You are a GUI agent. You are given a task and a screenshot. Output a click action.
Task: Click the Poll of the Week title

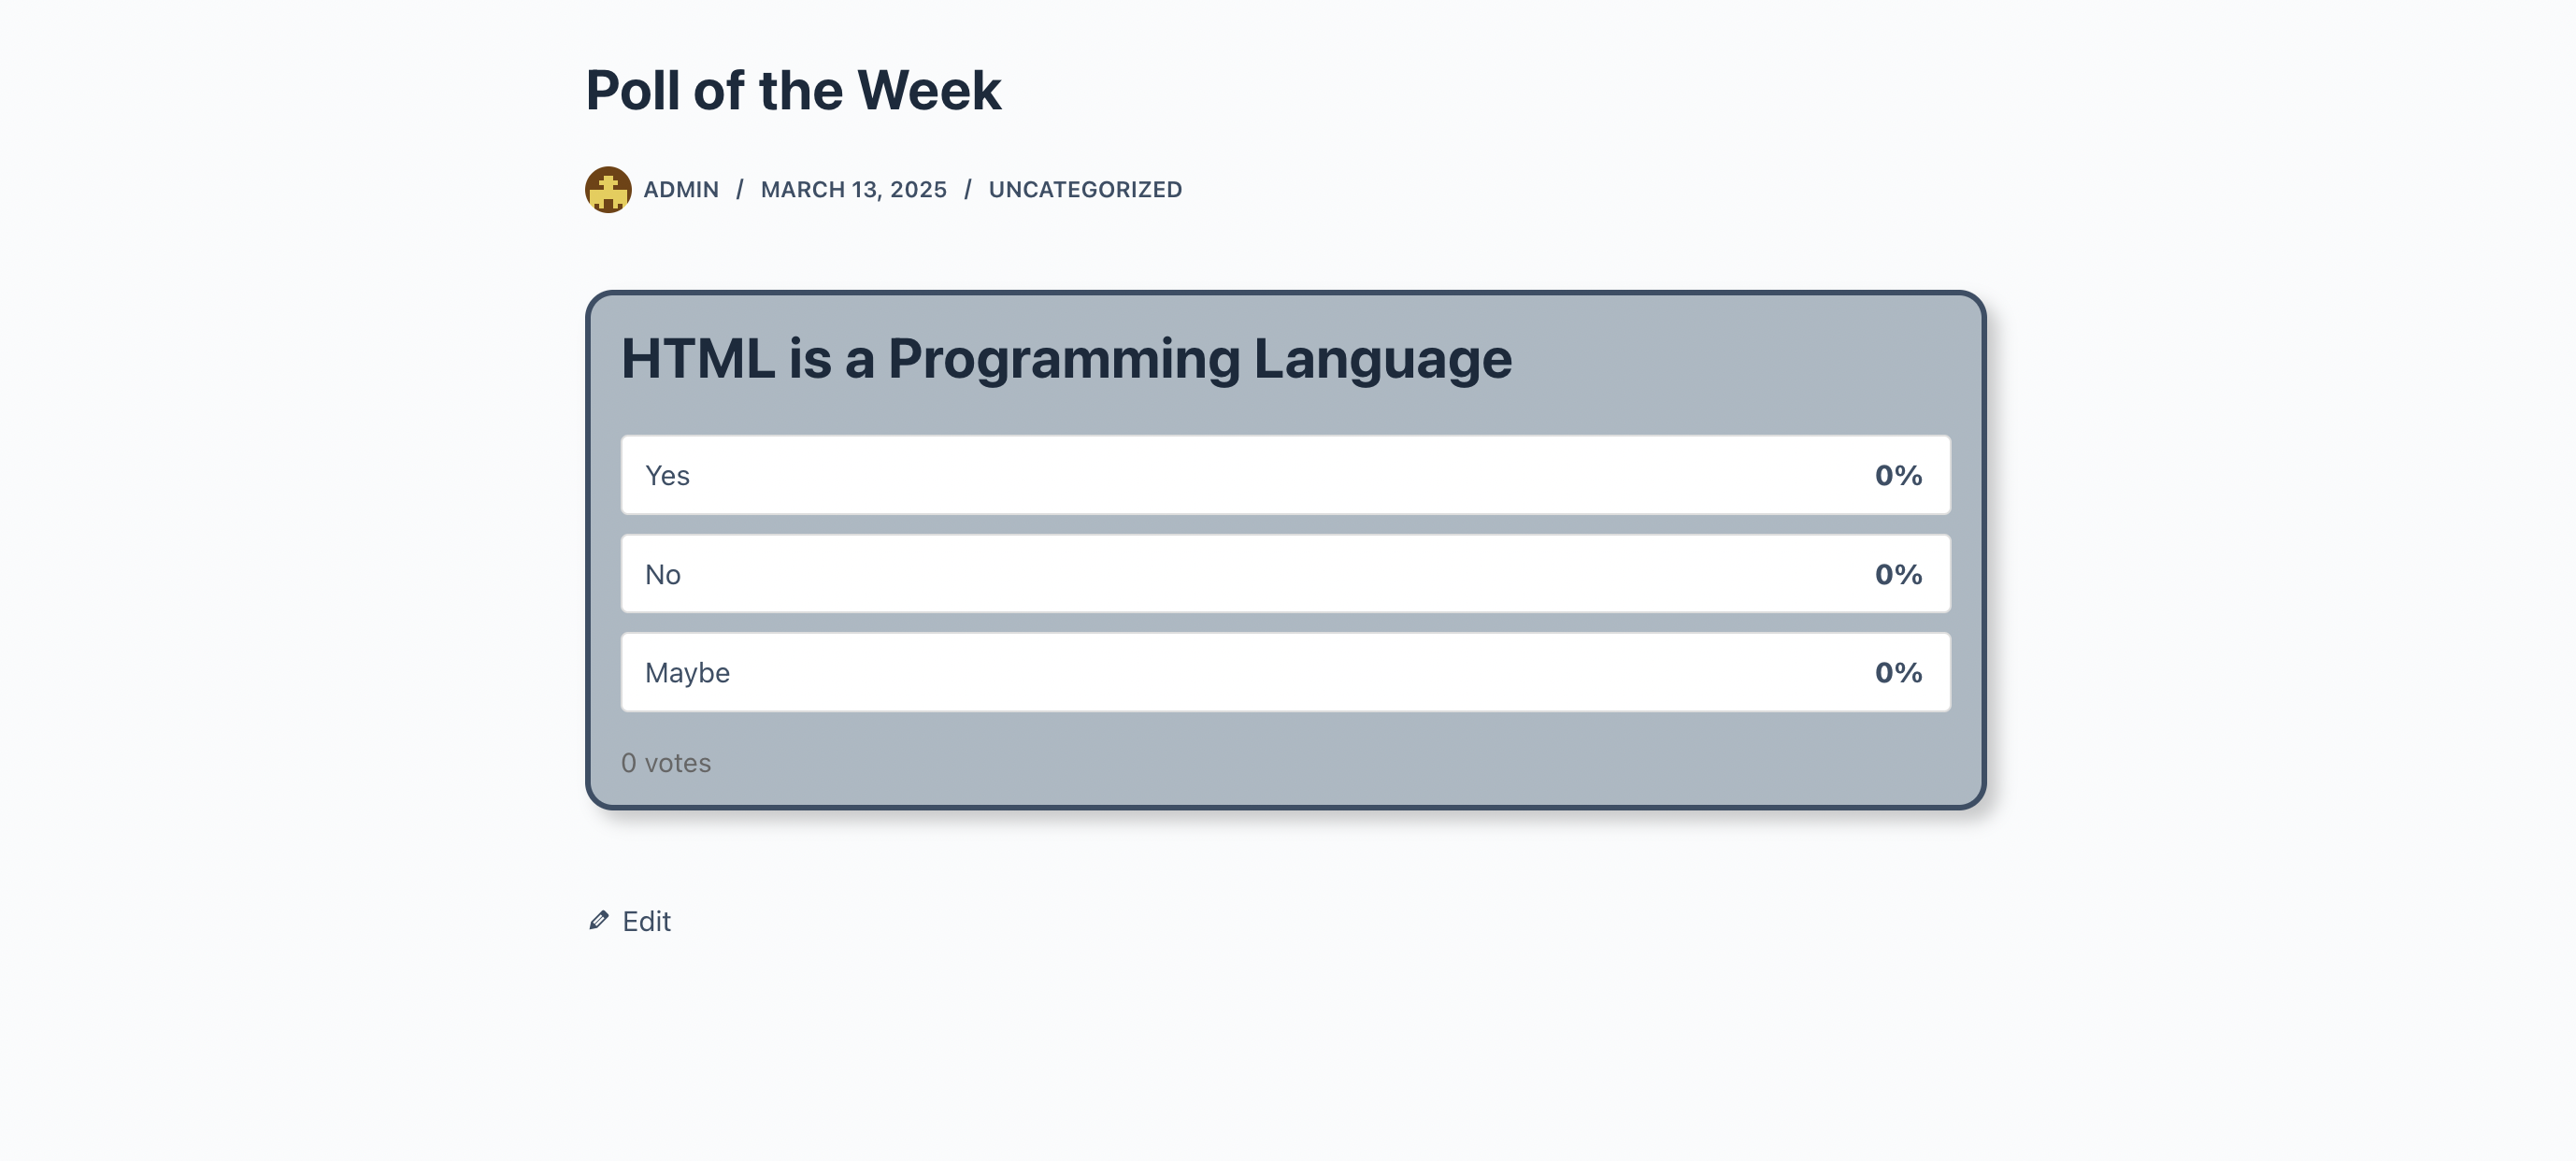point(793,90)
